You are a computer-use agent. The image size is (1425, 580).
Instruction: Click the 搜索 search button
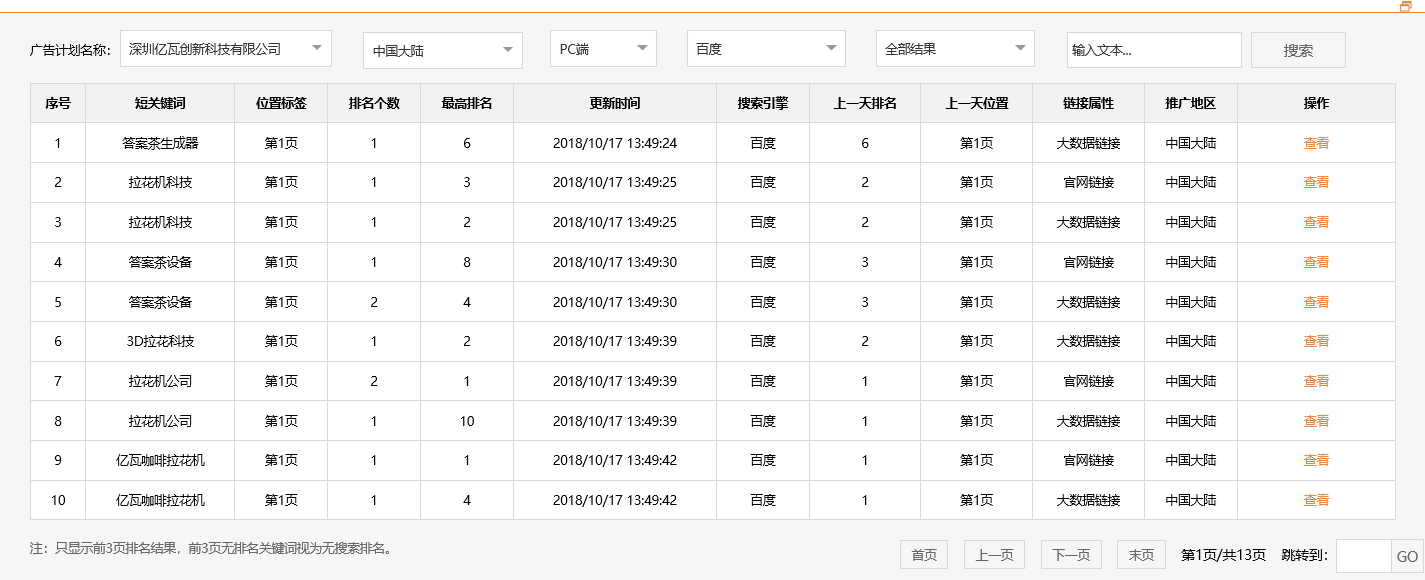[x=1297, y=49]
